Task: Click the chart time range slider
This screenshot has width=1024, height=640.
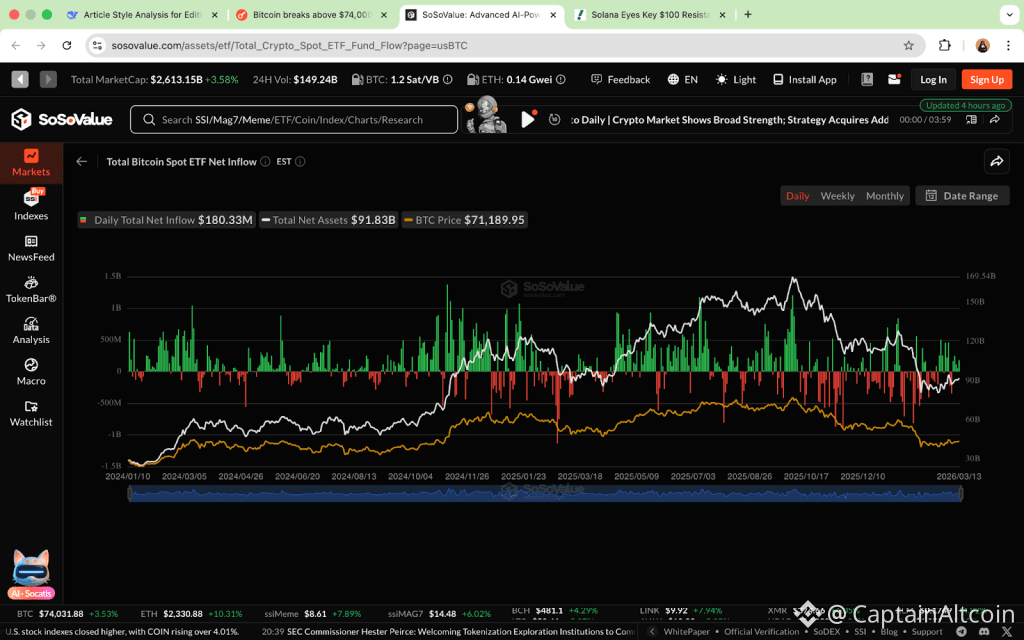Action: [545, 493]
